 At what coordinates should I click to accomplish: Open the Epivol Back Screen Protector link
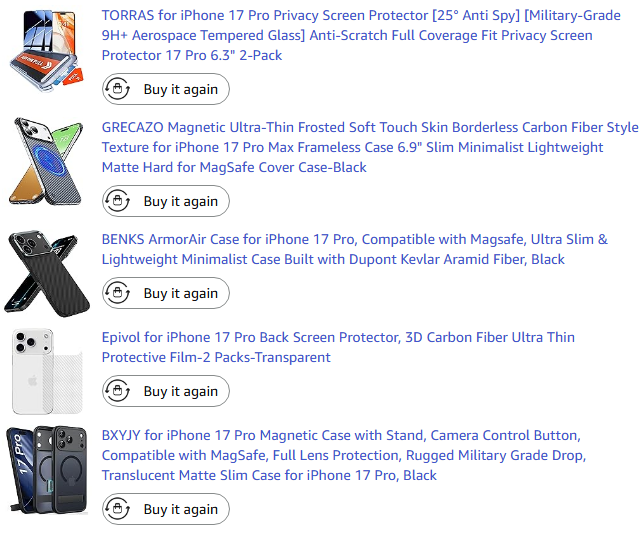(338, 347)
